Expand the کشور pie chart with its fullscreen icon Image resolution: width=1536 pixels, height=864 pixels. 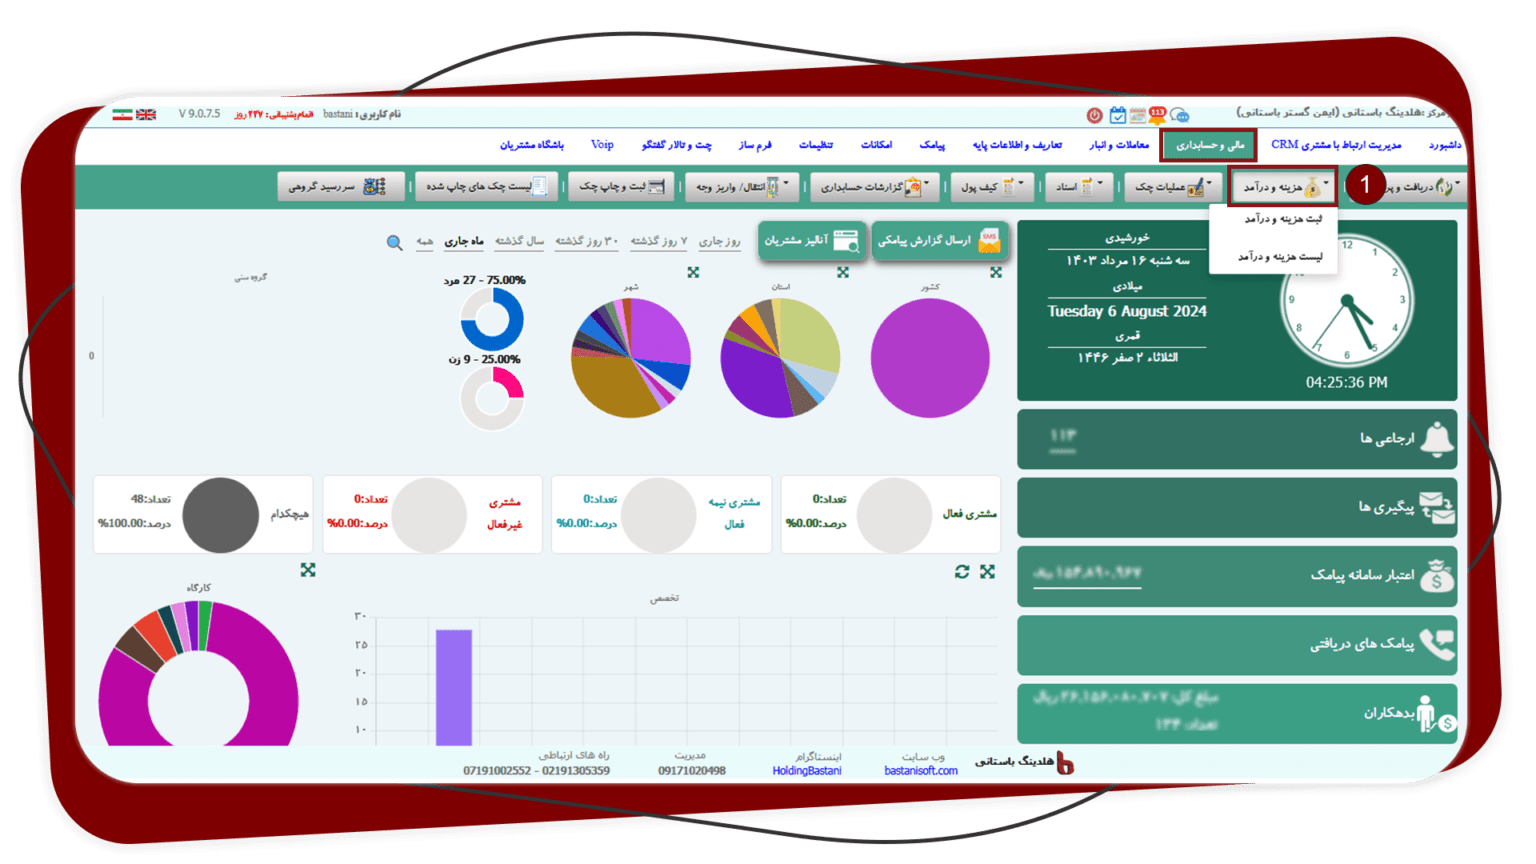(x=996, y=272)
